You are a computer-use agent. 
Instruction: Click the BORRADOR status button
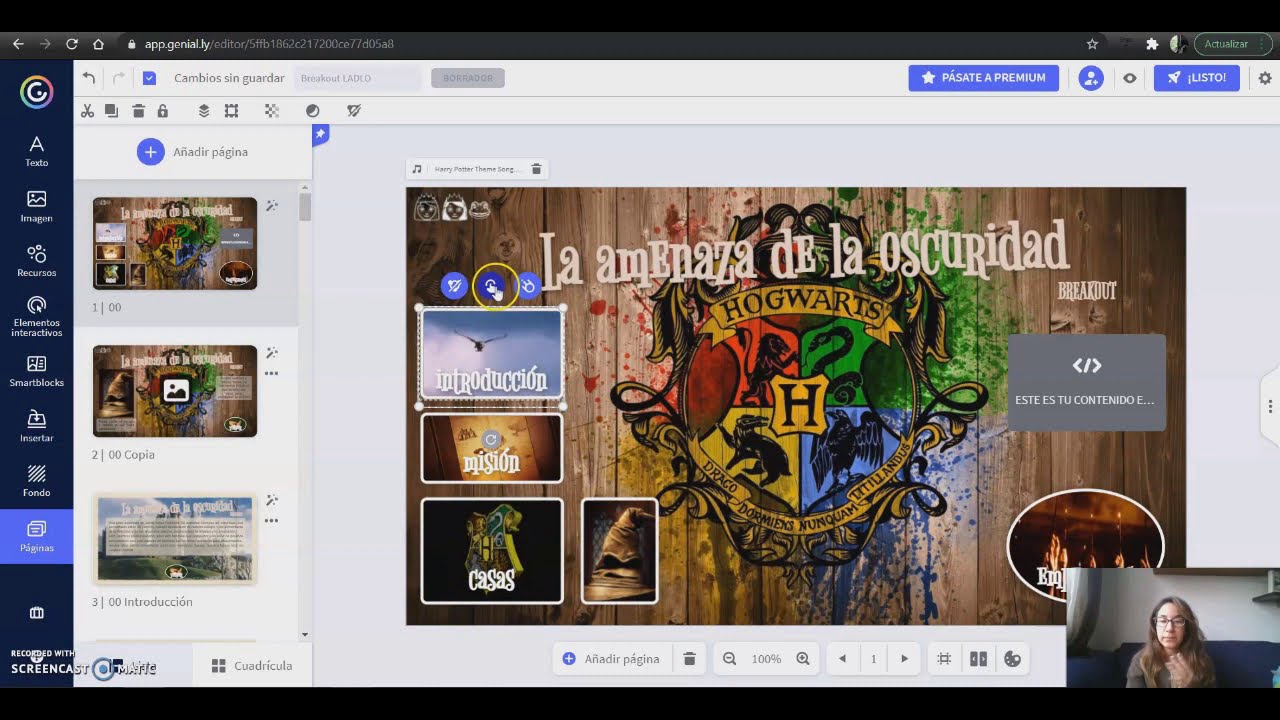click(x=468, y=78)
